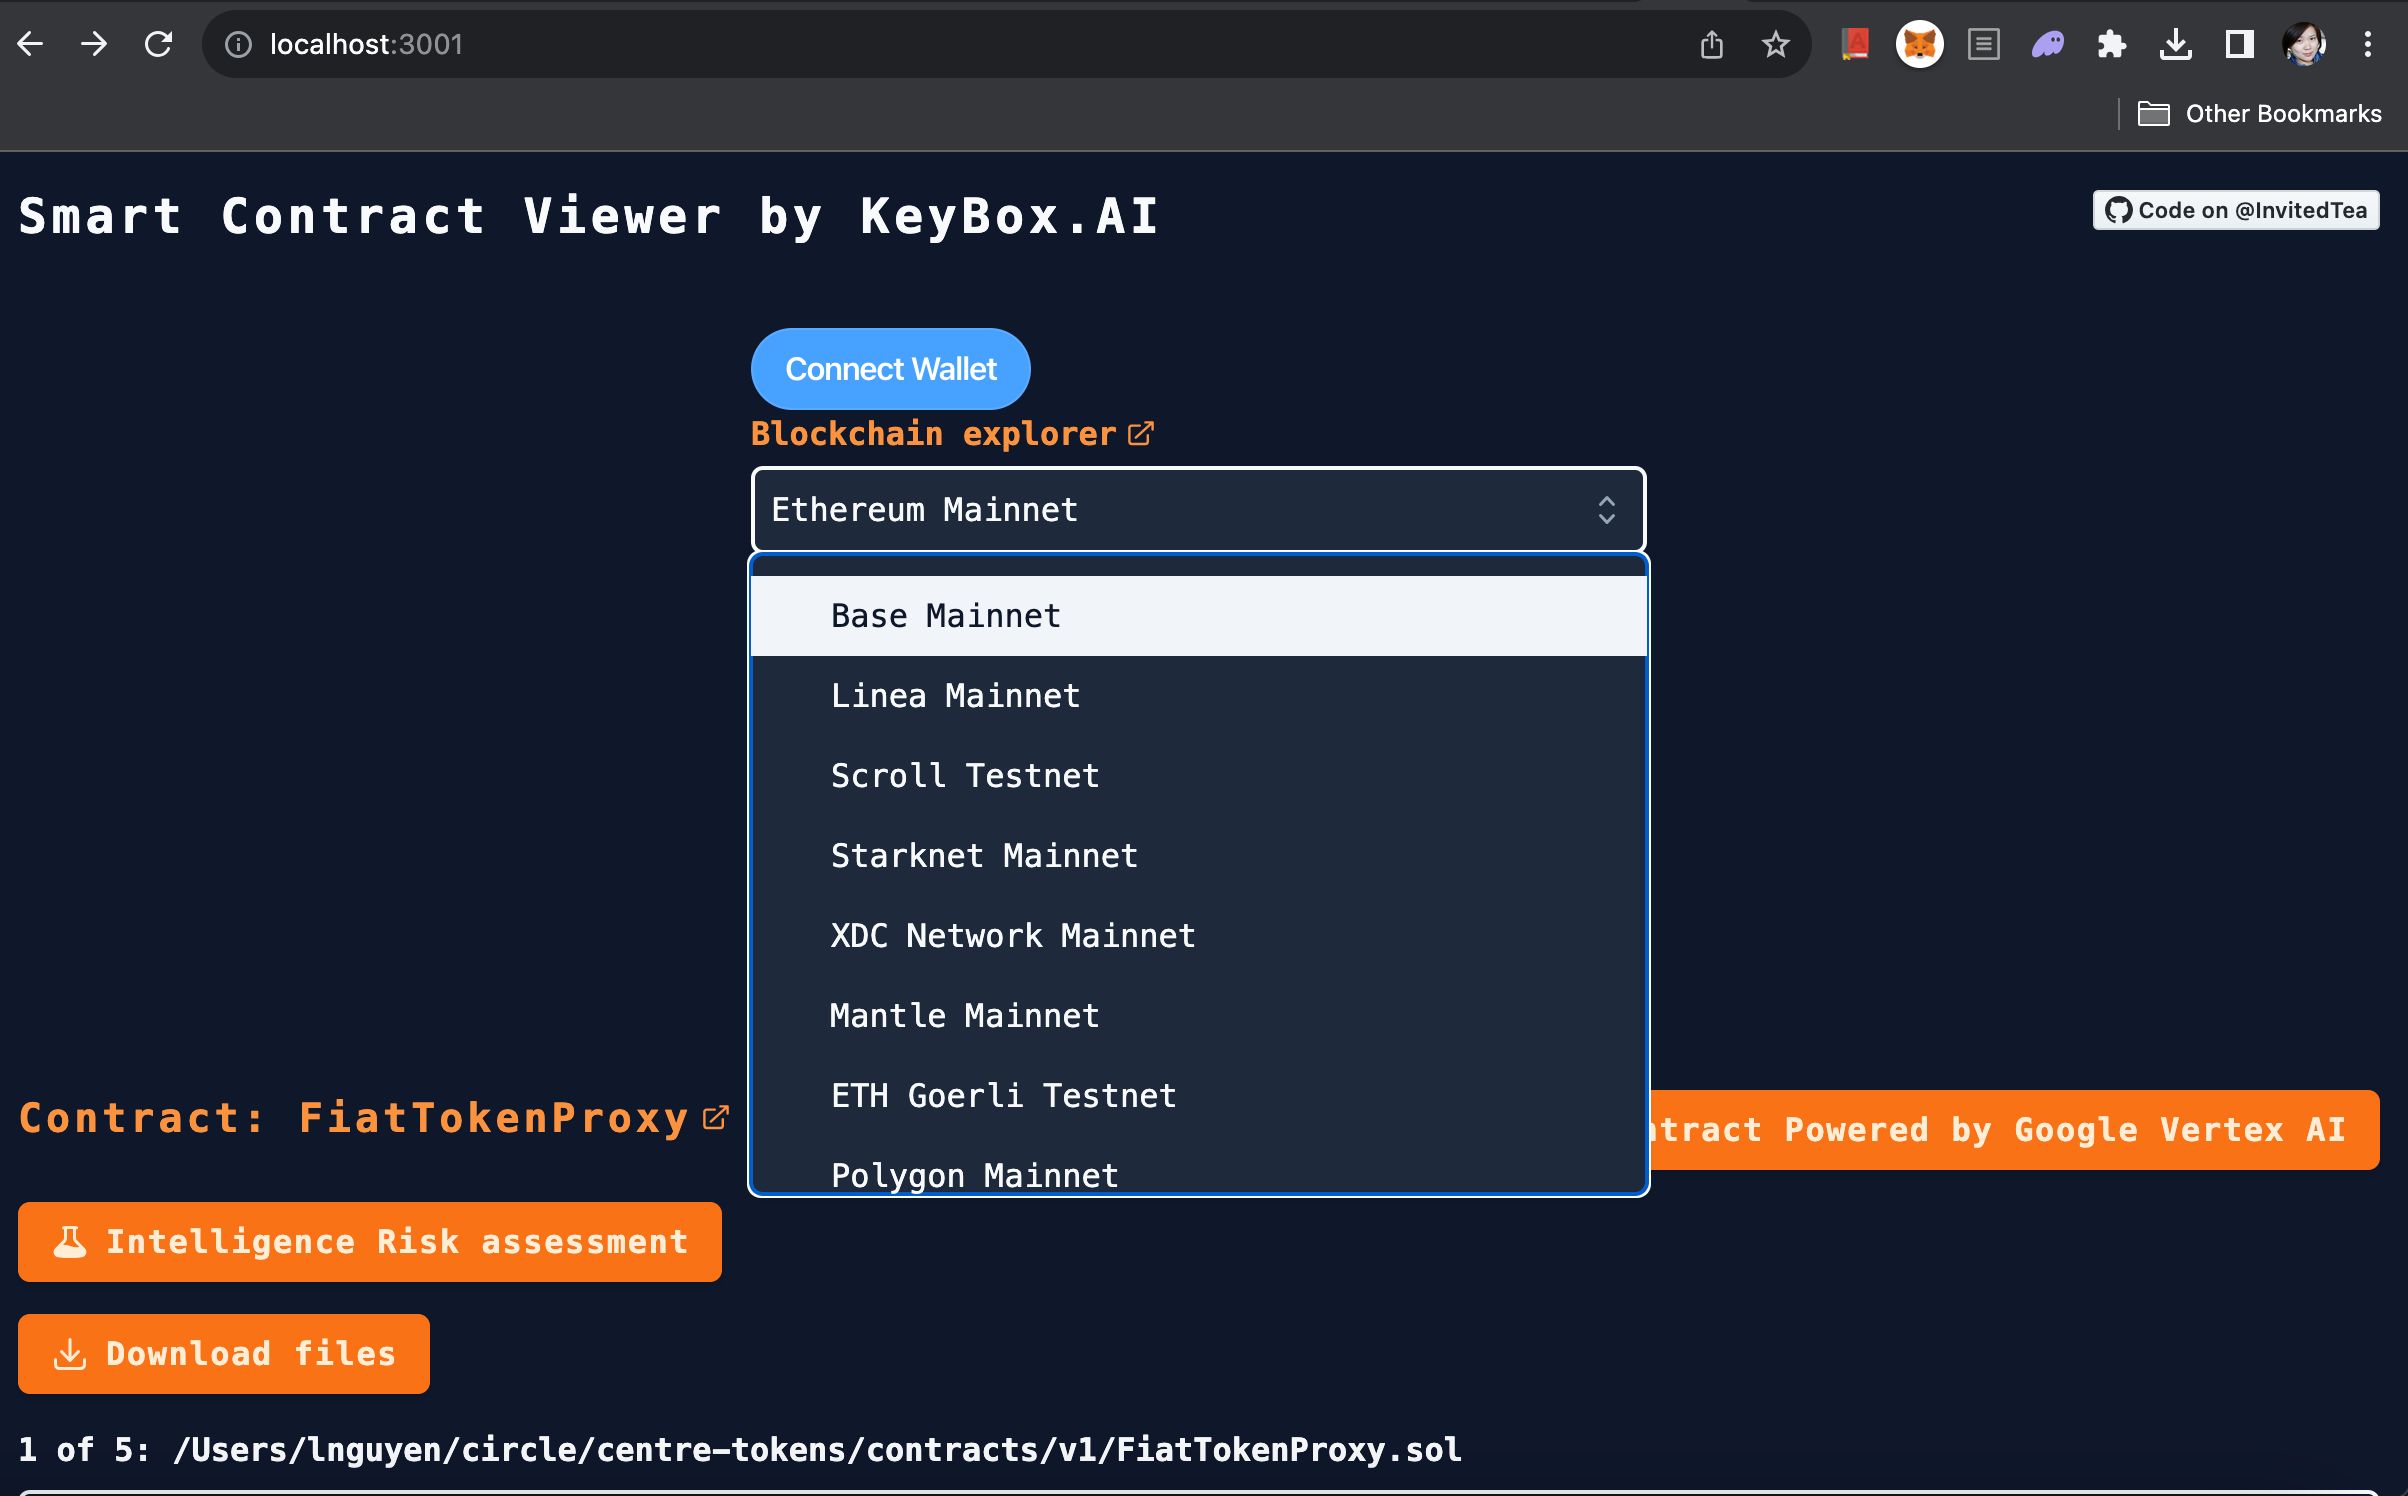
Task: Choose Scroll Testnet network
Action: (1198, 776)
